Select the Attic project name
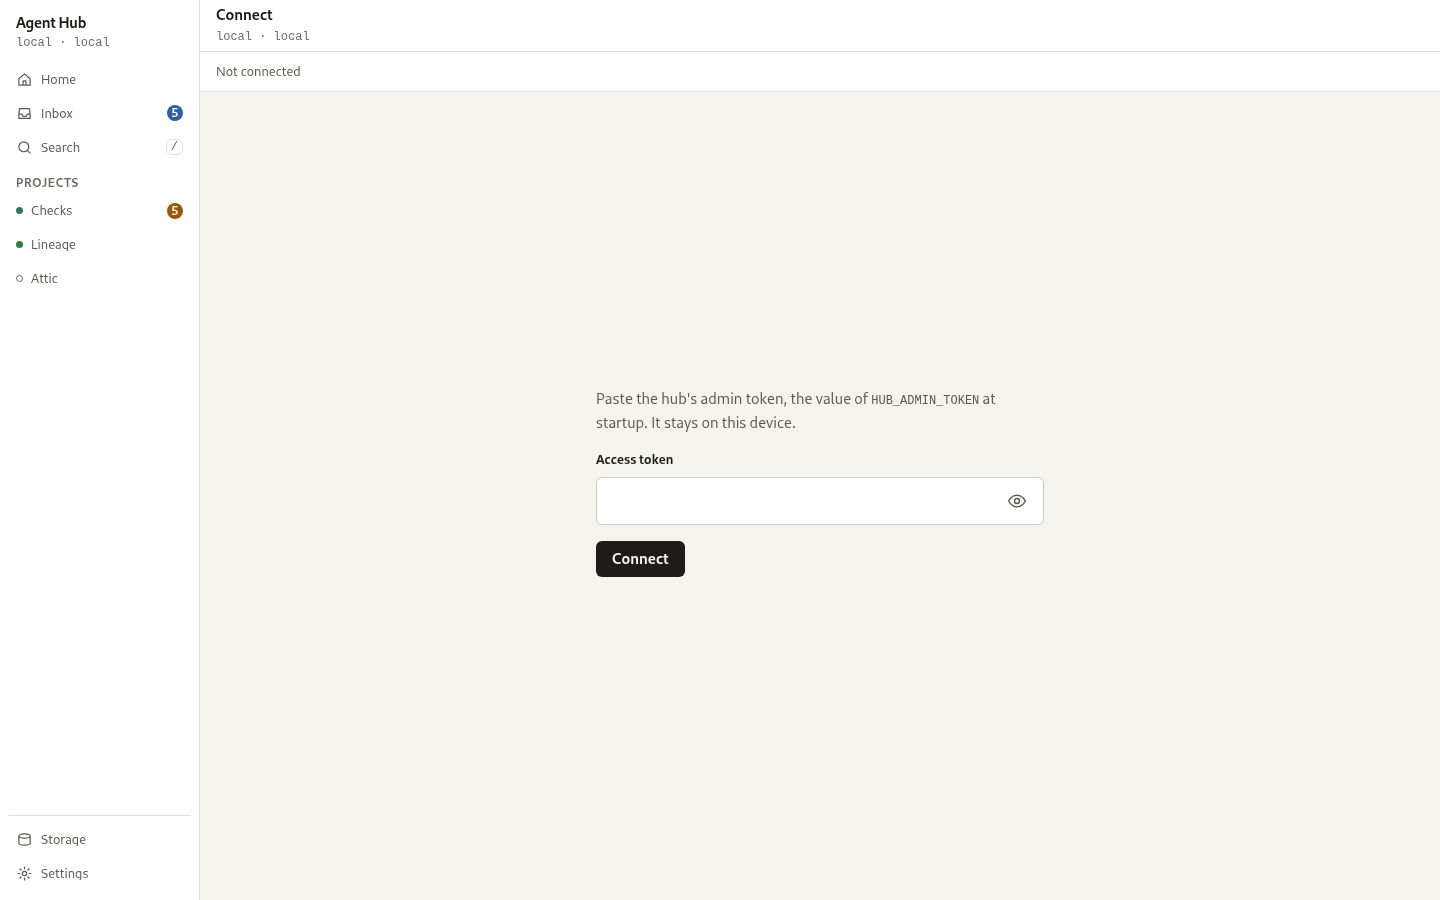1440x900 pixels. point(44,279)
